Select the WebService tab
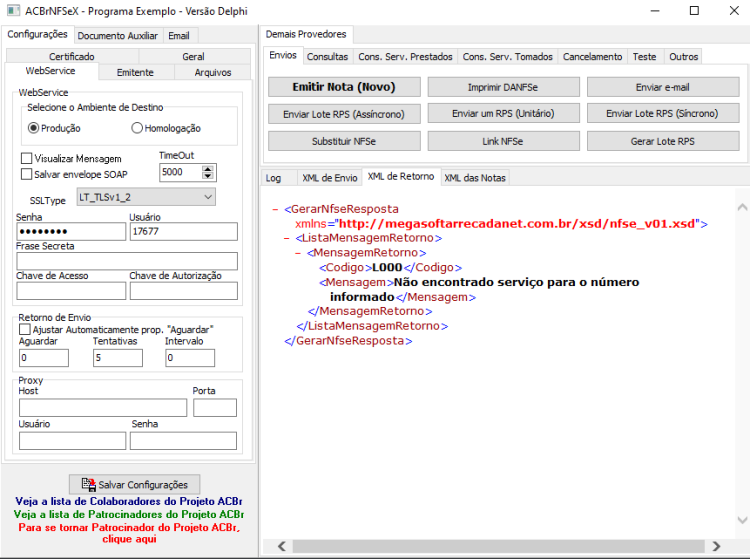750x559 pixels. pyautogui.click(x=50, y=71)
